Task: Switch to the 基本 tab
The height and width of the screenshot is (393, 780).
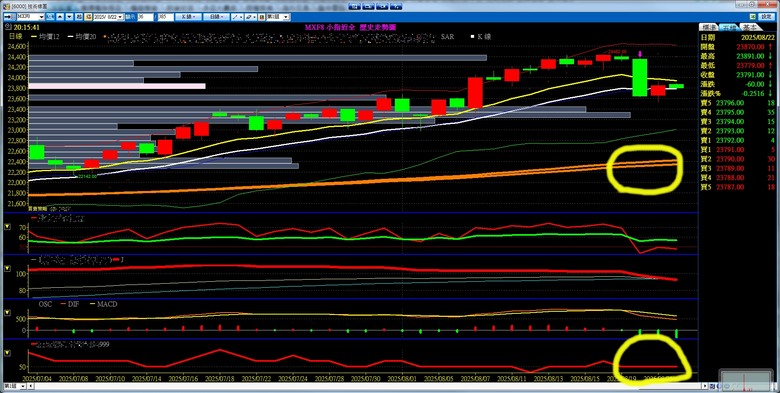Action: 749,27
